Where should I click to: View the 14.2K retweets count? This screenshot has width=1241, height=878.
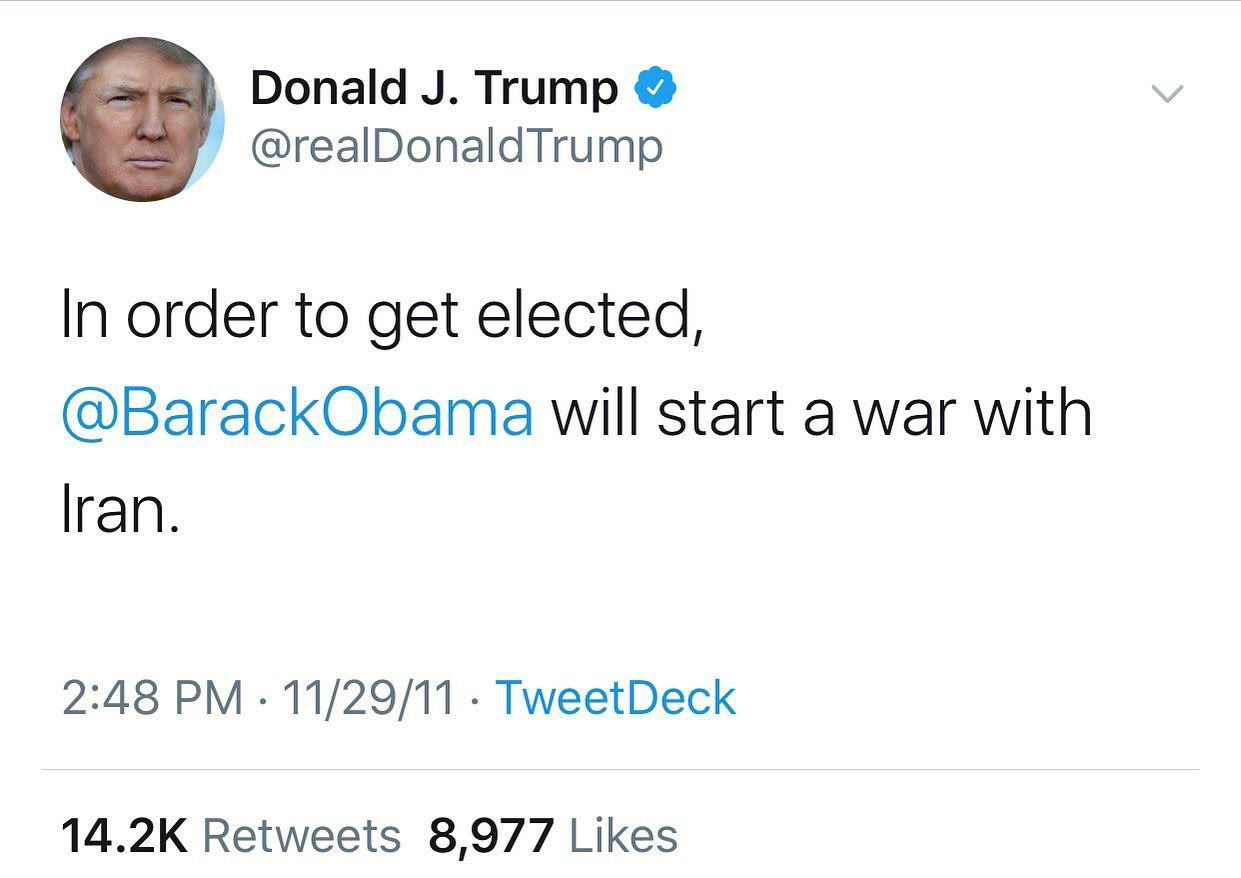point(124,835)
